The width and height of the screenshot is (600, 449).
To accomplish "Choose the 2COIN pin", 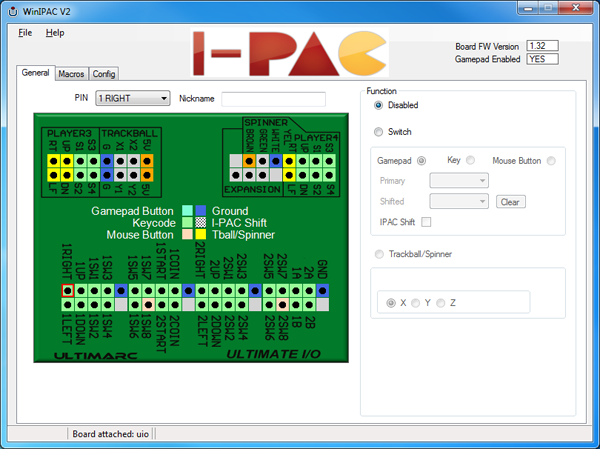I will [x=175, y=305].
